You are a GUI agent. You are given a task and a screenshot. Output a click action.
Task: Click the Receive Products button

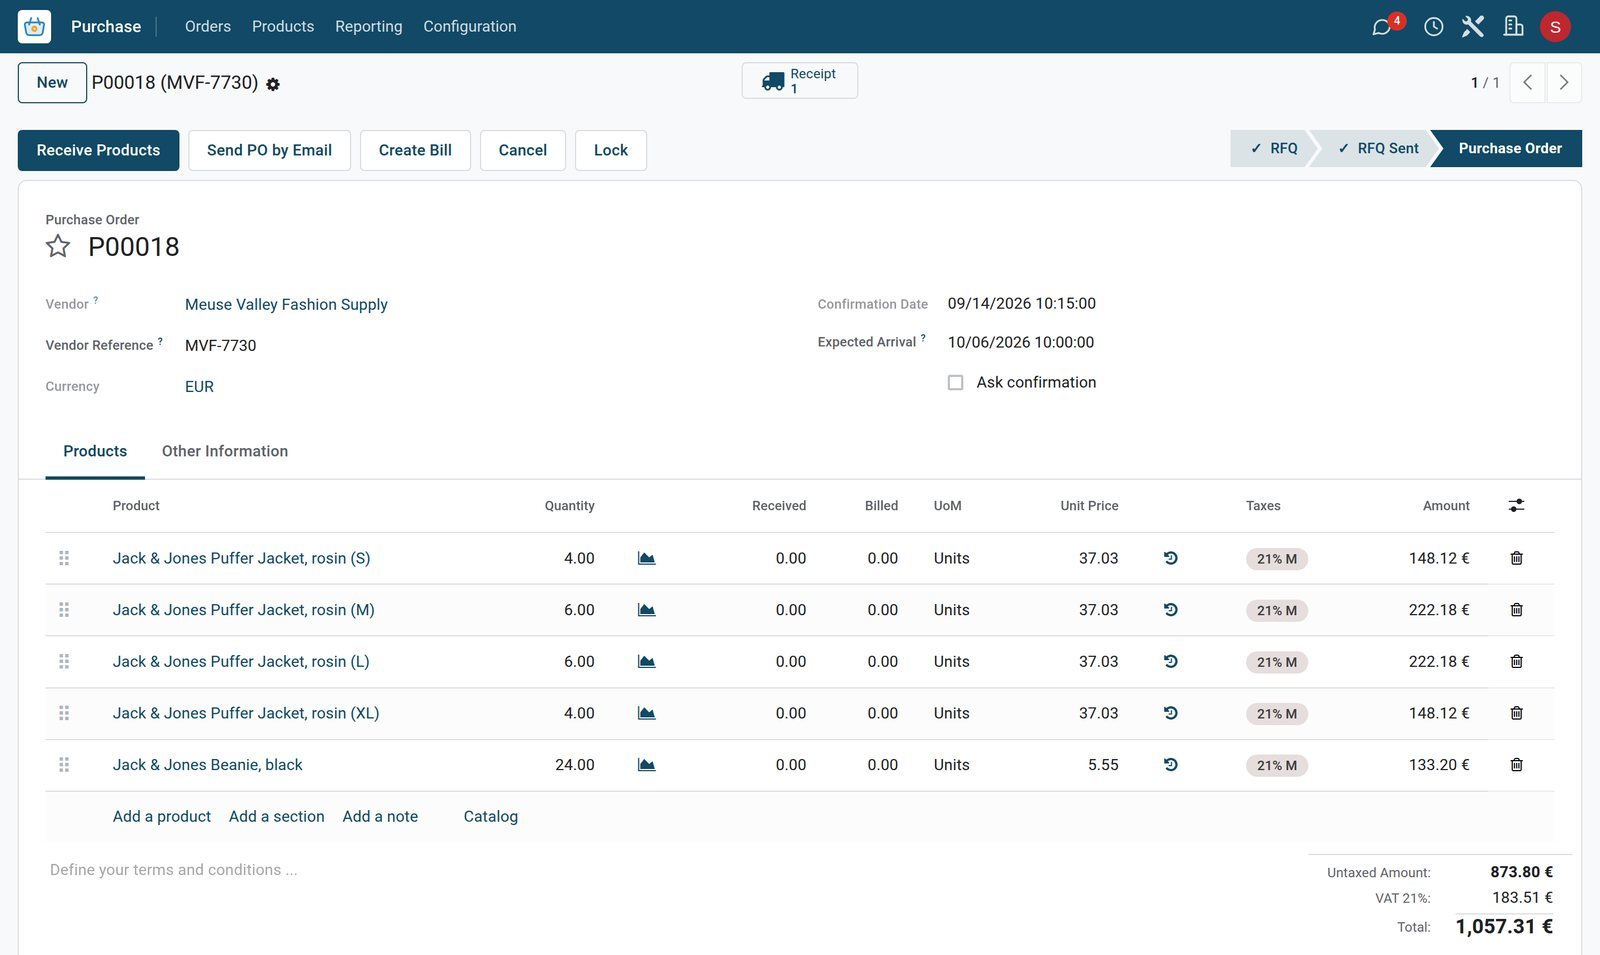[x=98, y=150]
